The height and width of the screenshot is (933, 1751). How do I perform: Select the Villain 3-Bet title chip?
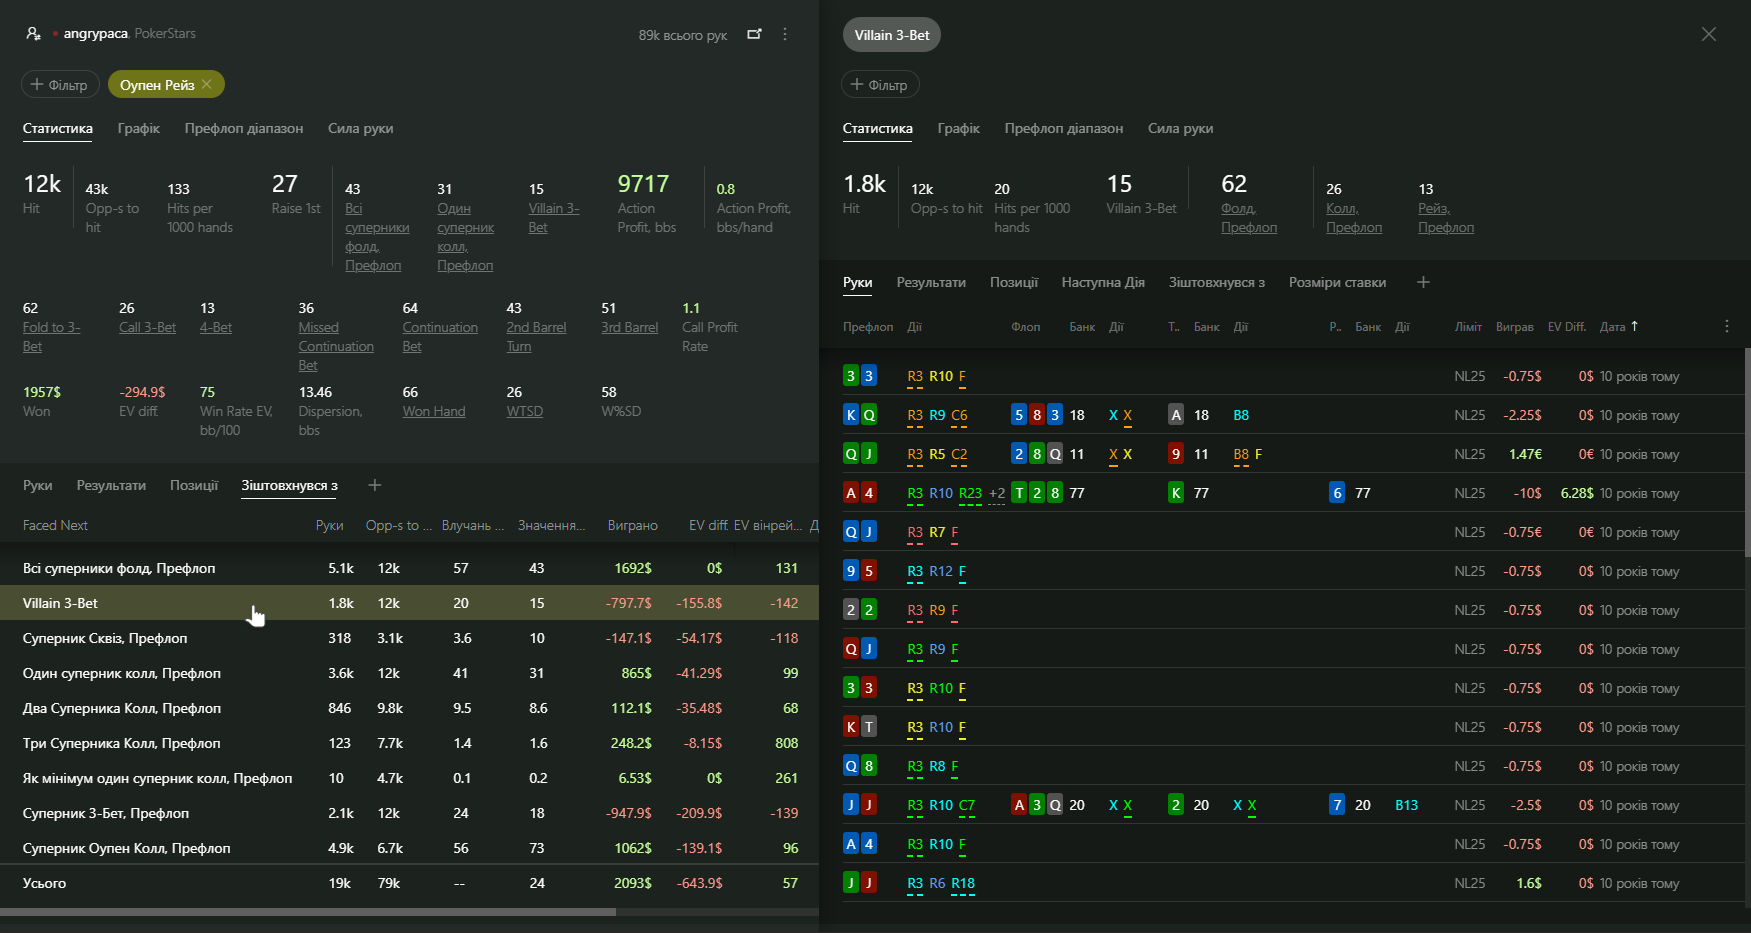click(892, 35)
